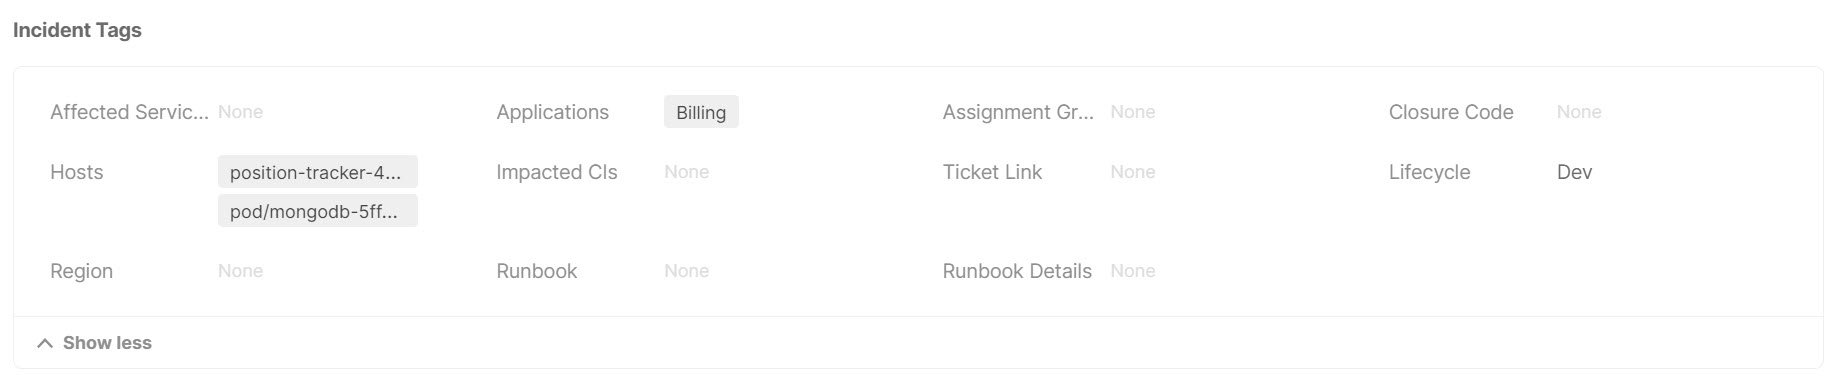Click the Show less text link
1835x385 pixels.
(x=107, y=343)
